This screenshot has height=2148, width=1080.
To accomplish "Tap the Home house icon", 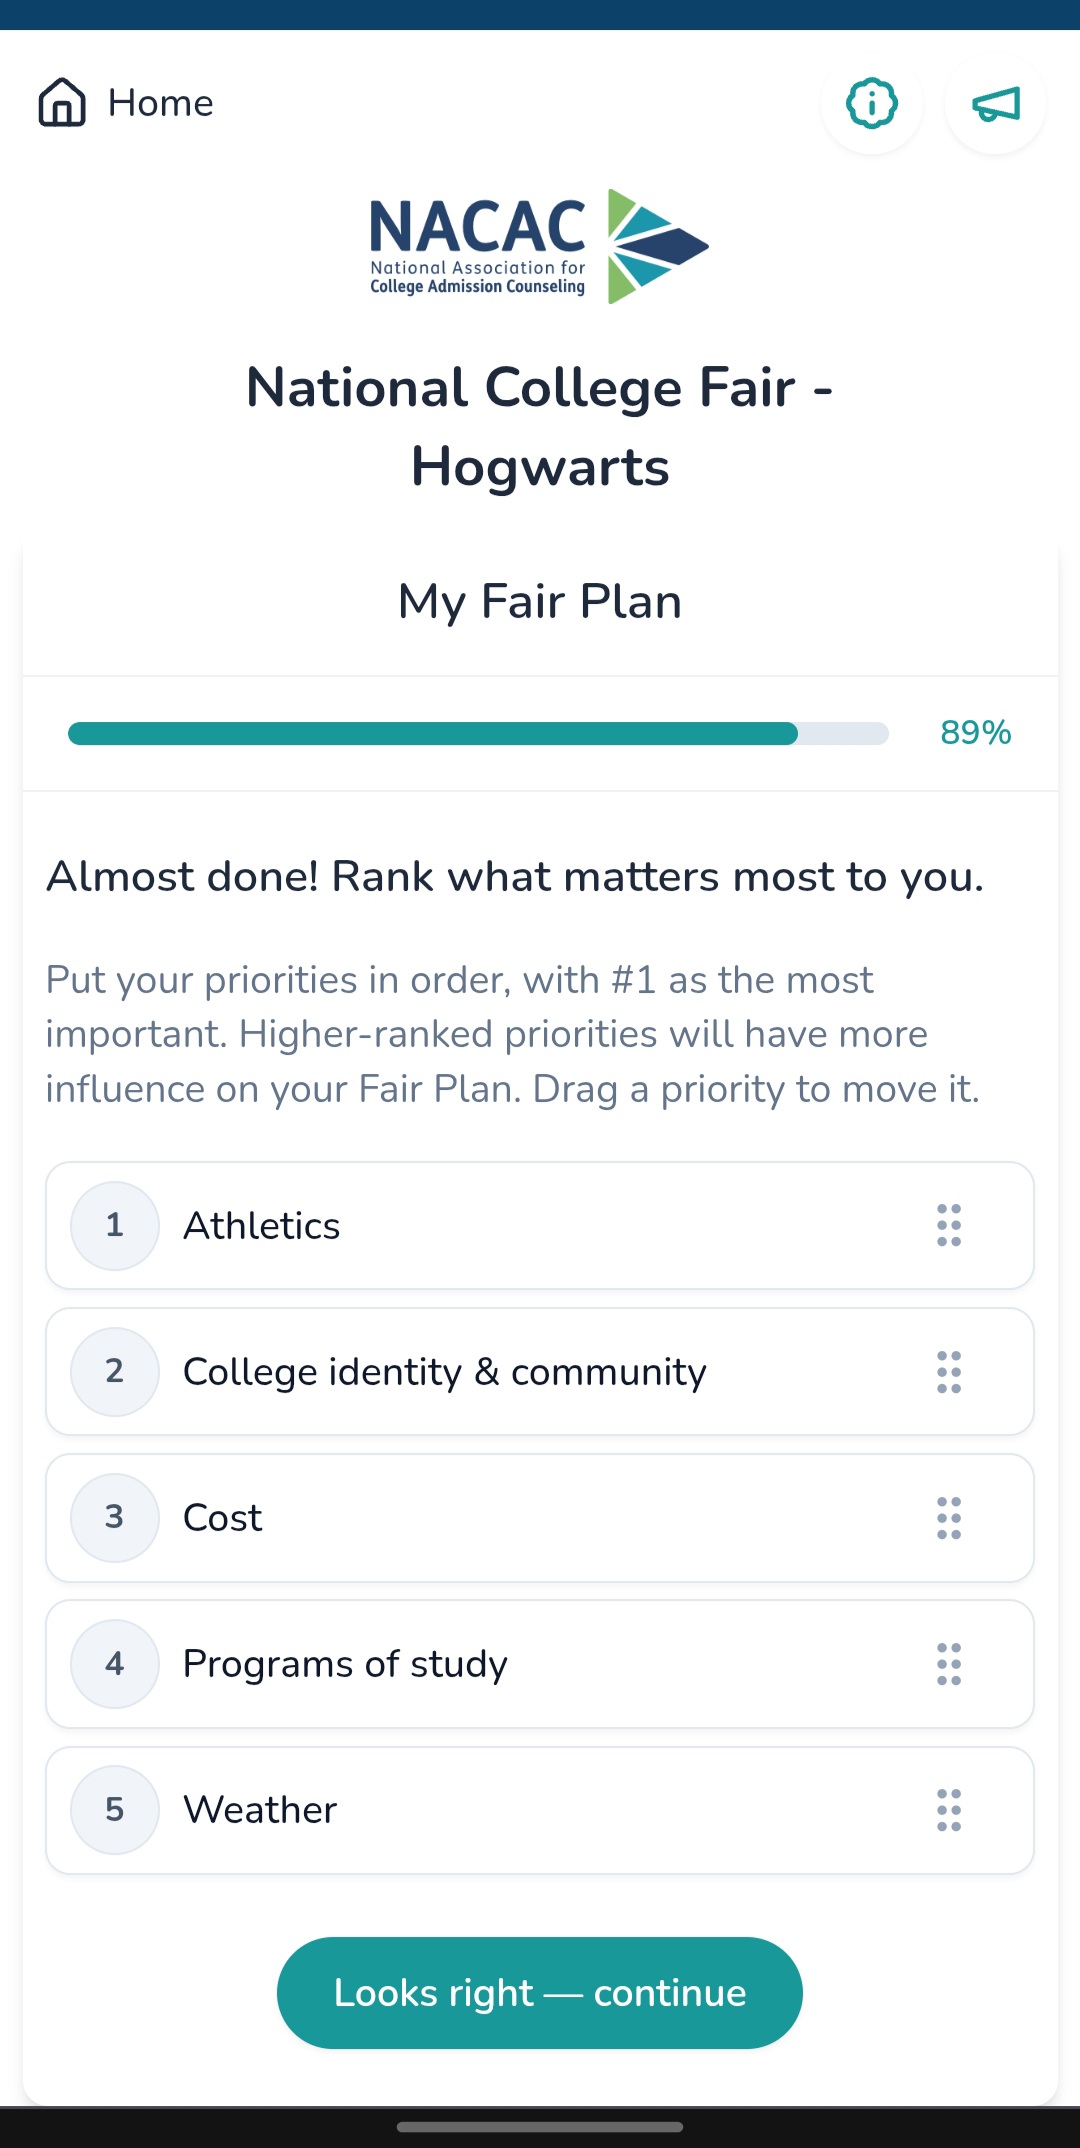I will click(62, 103).
